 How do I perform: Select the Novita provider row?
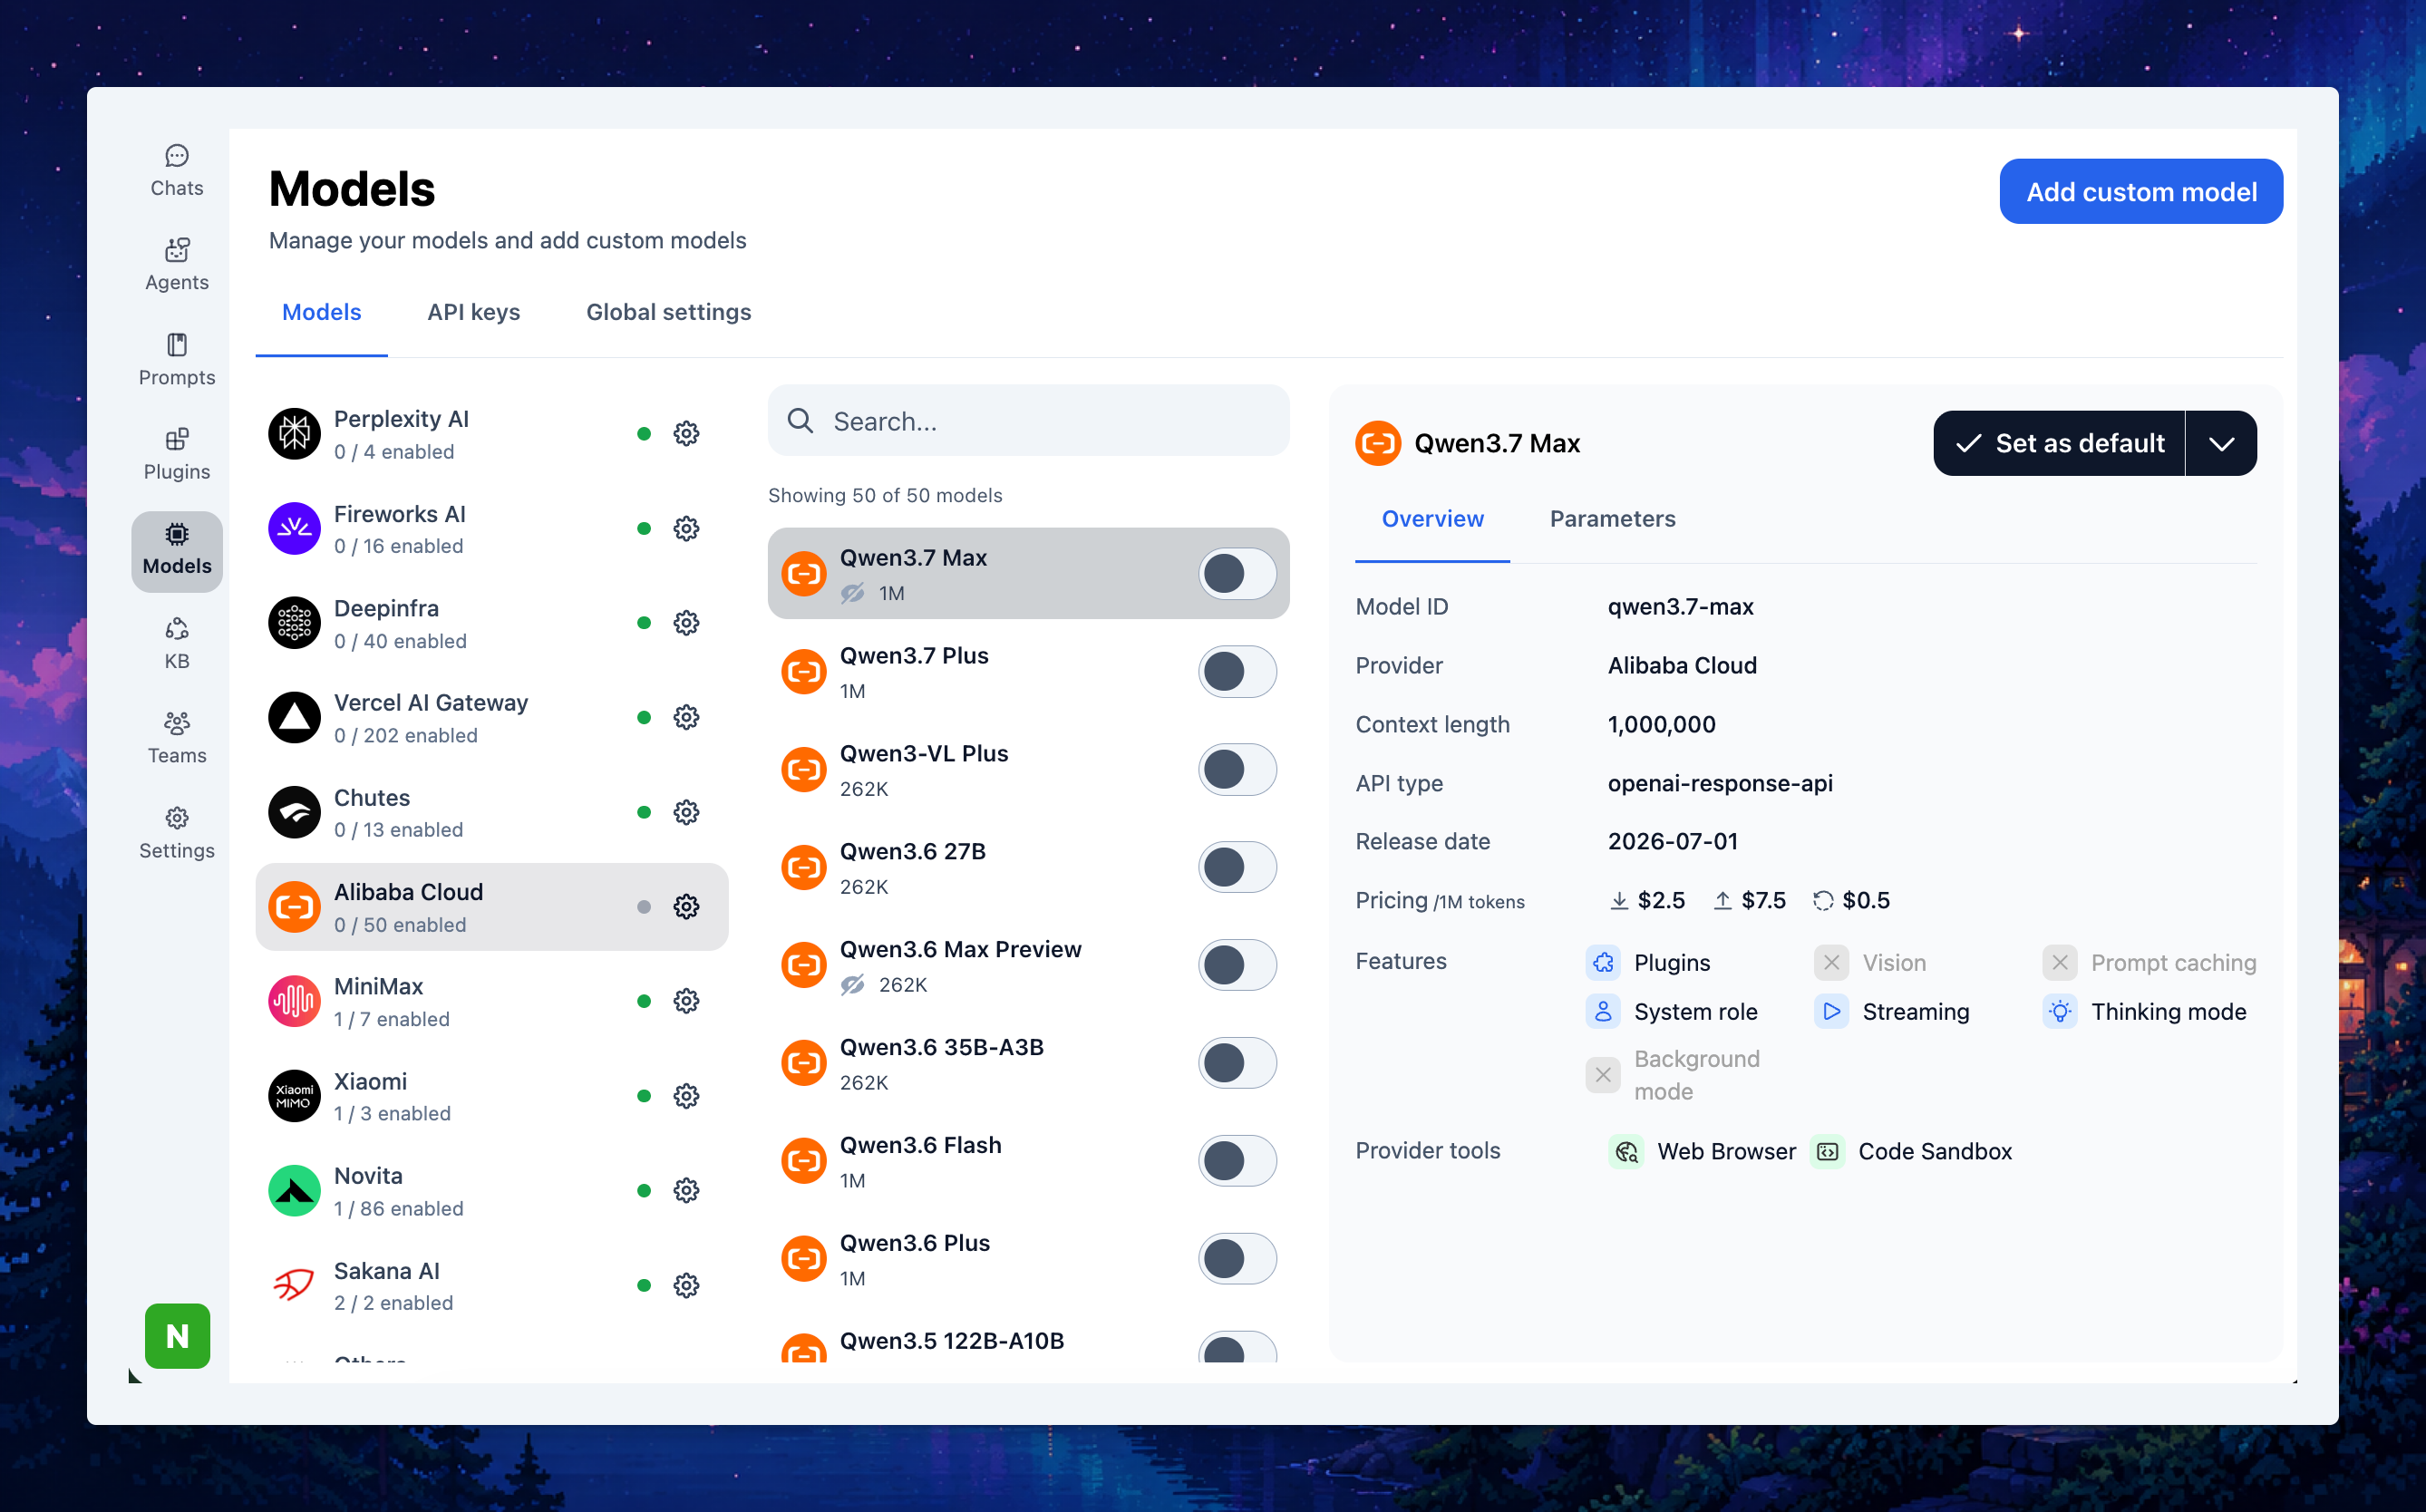pyautogui.click(x=492, y=1190)
